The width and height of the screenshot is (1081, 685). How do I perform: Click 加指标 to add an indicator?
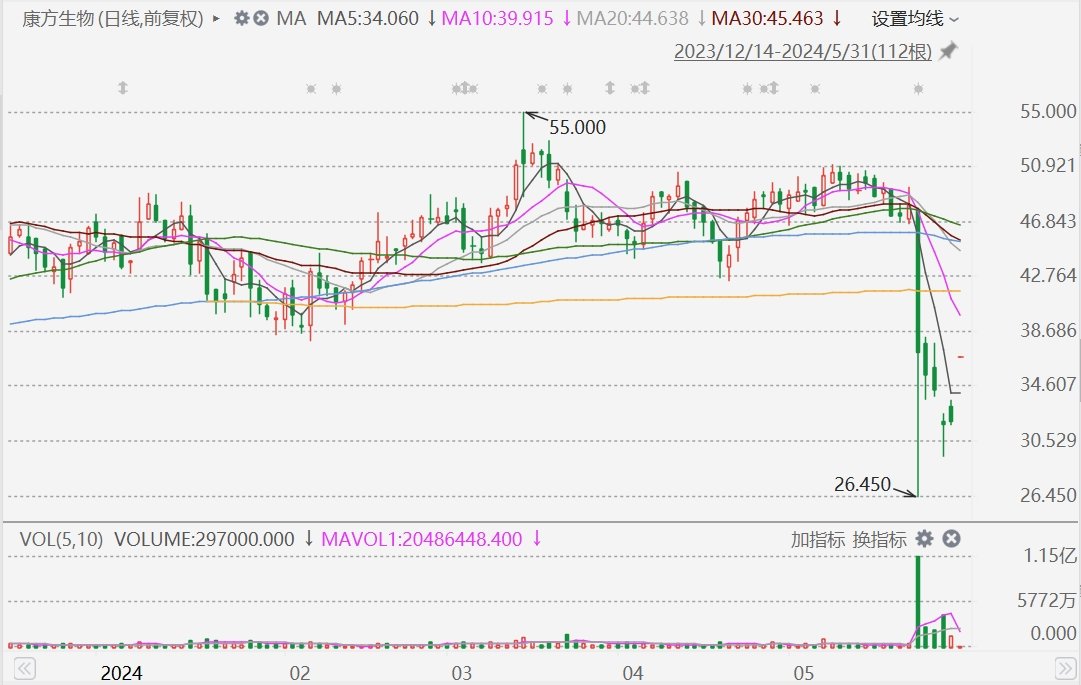(817, 539)
